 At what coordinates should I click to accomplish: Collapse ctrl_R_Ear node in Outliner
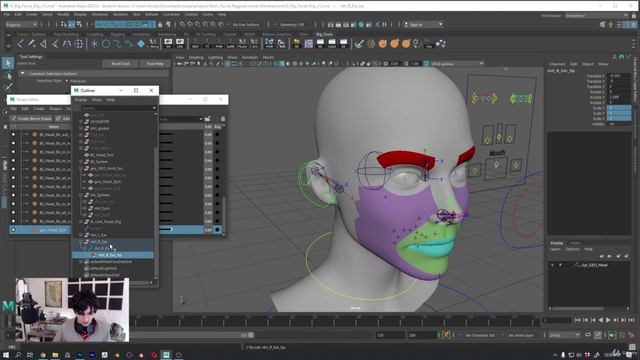81,242
